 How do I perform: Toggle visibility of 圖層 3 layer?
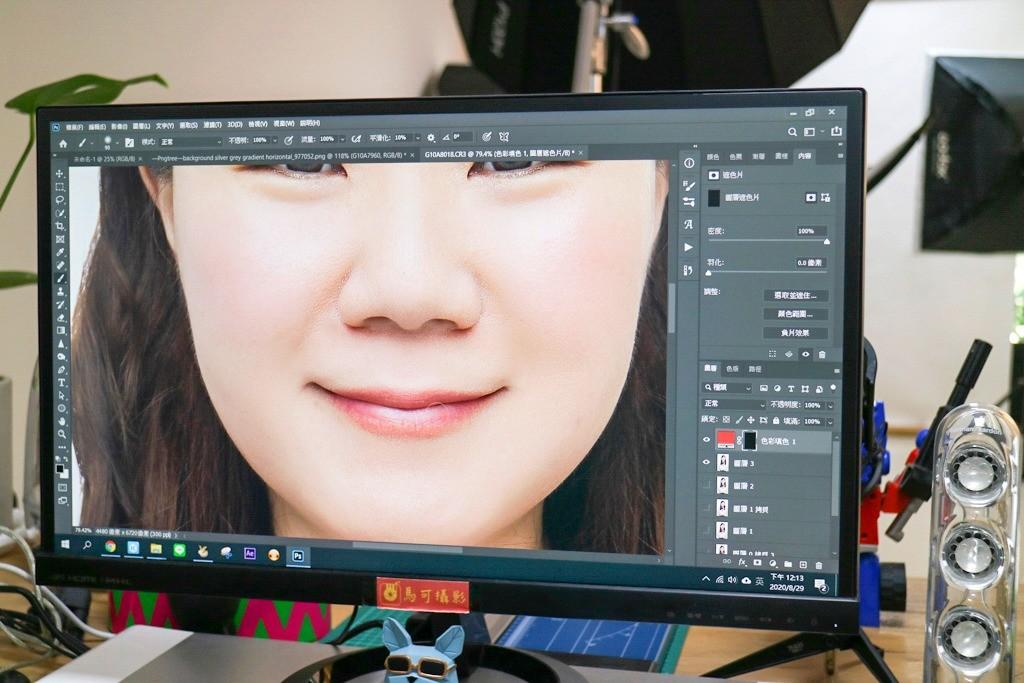(707, 462)
